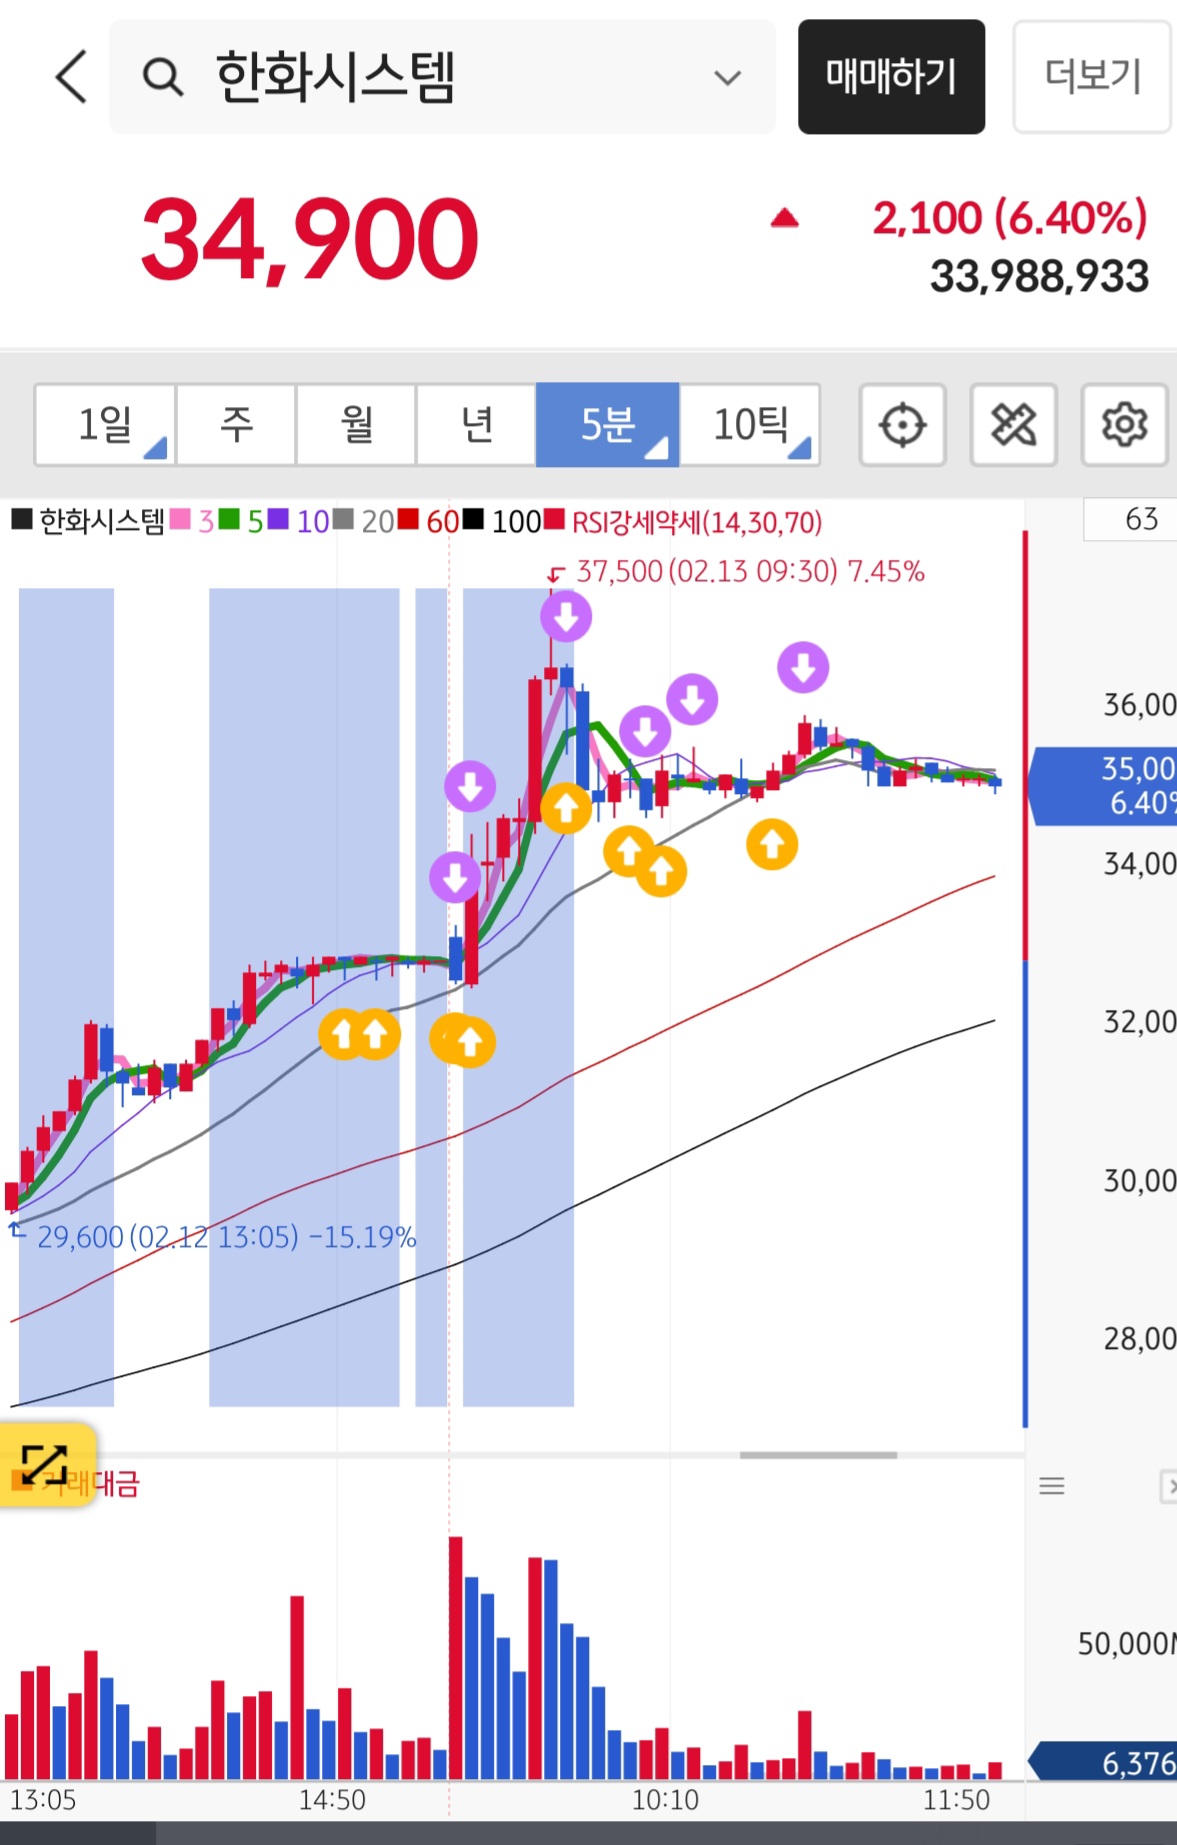The width and height of the screenshot is (1177, 1845).
Task: Open the 1일 tab's period dropdown corner
Action: tap(156, 448)
